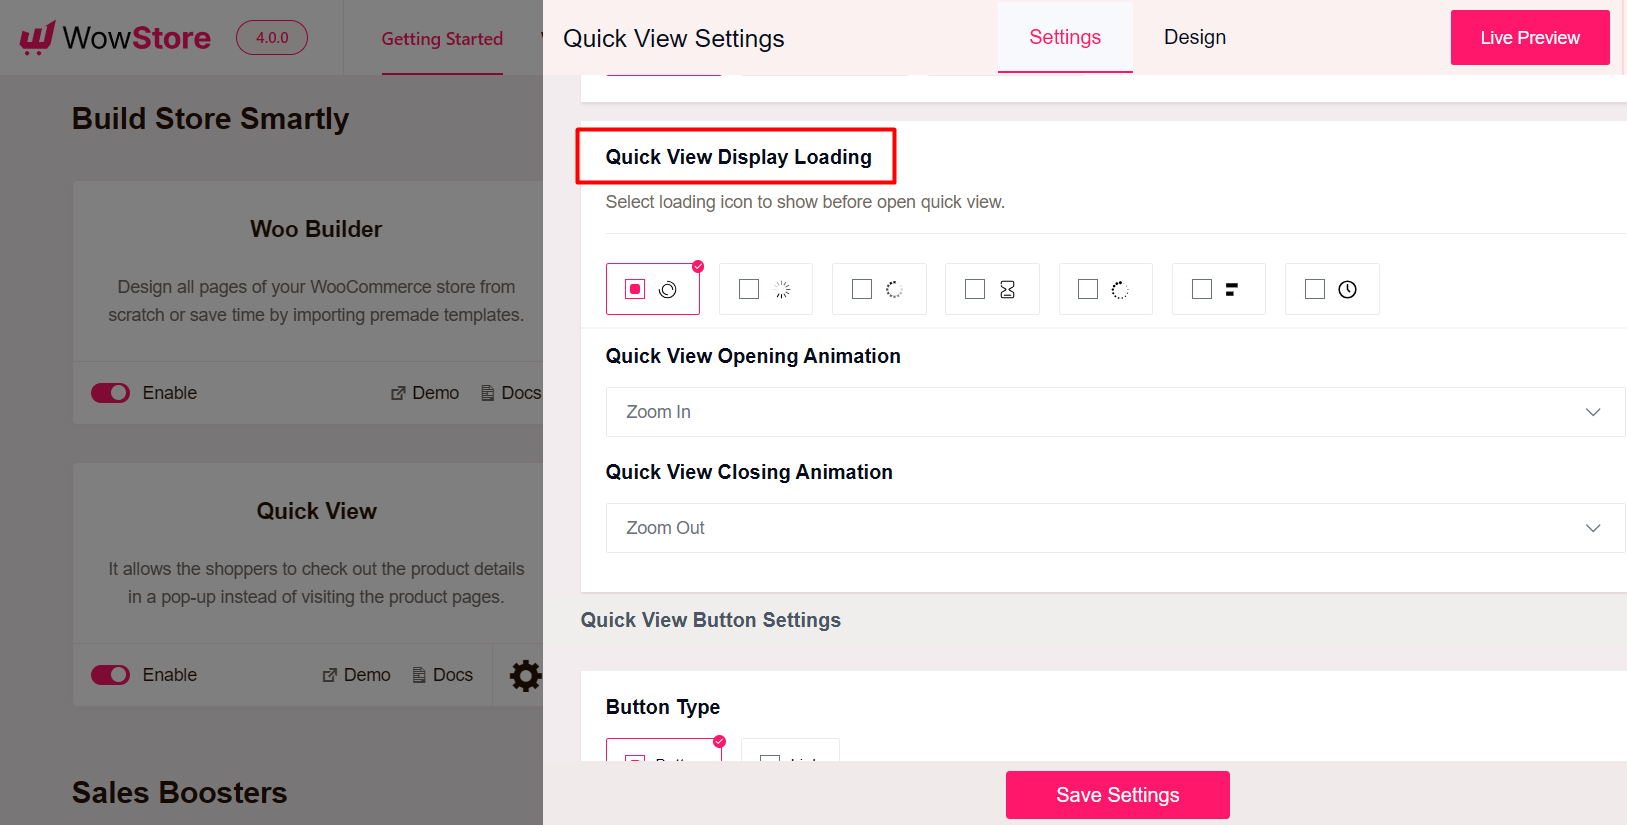Switch to the Design tab
The width and height of the screenshot is (1627, 825).
click(1194, 37)
